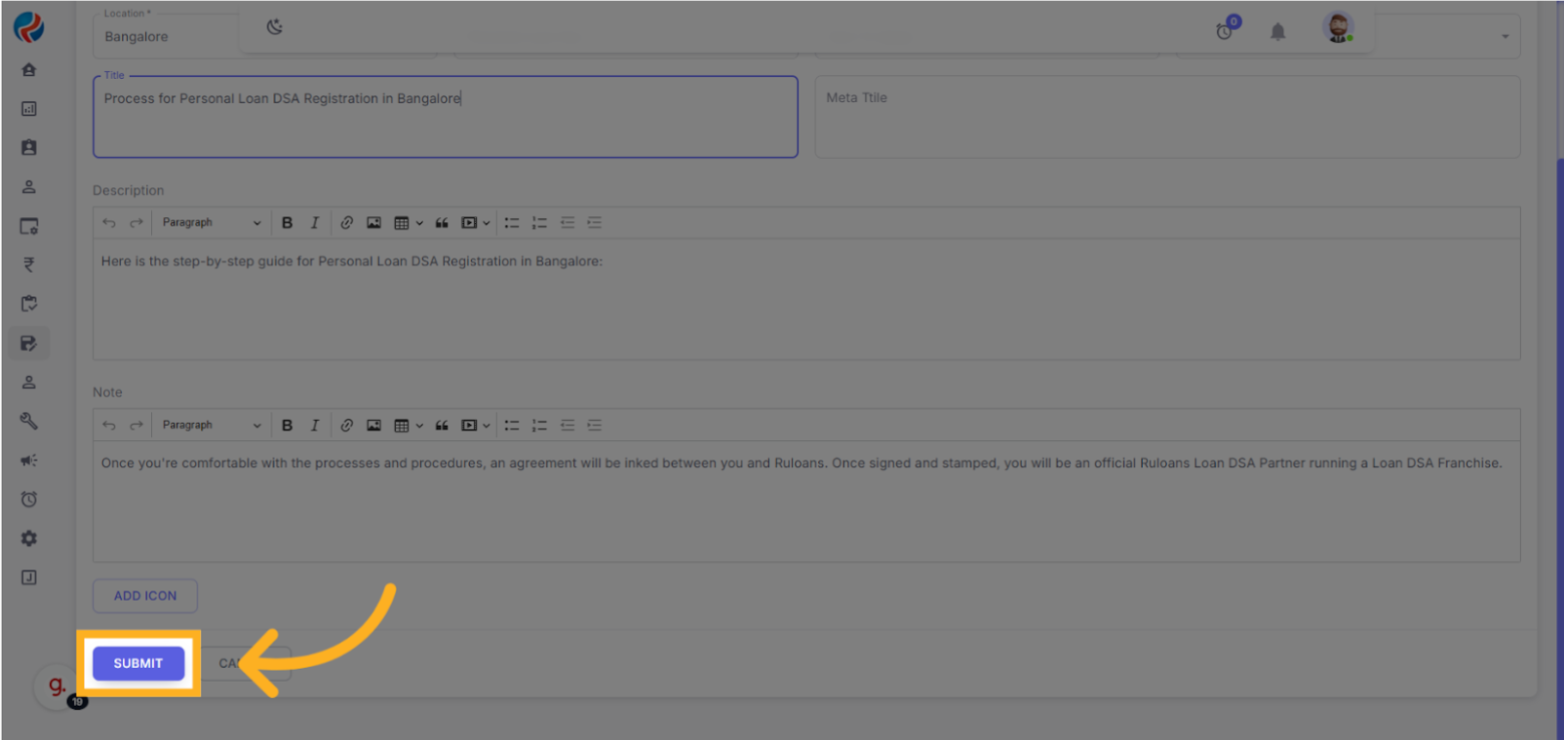Expand Paragraph style dropdown in Note editor
The image size is (1564, 740).
[211, 425]
